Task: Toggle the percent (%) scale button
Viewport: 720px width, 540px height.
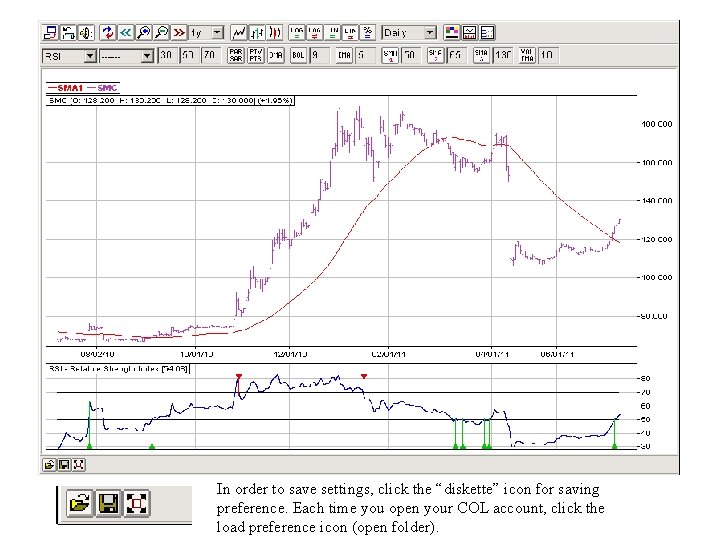Action: (367, 33)
